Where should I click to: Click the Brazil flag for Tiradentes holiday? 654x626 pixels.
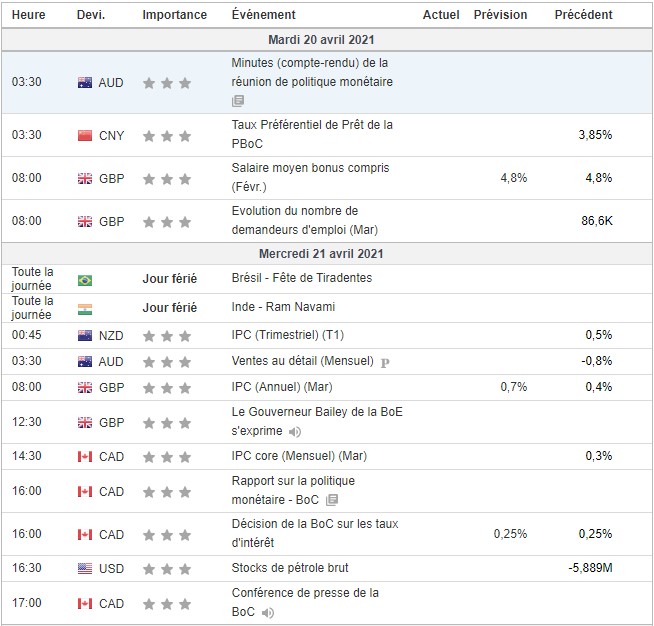85,281
